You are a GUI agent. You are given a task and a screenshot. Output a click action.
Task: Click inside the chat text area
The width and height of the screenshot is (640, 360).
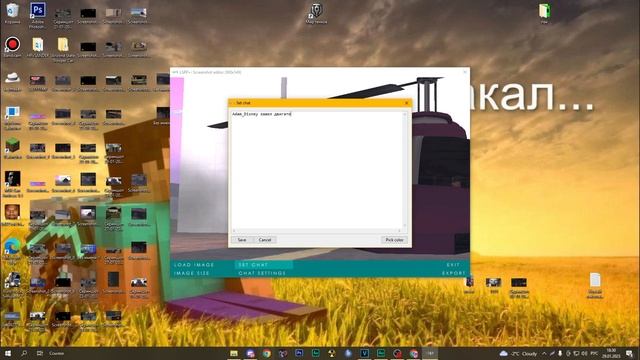317,169
